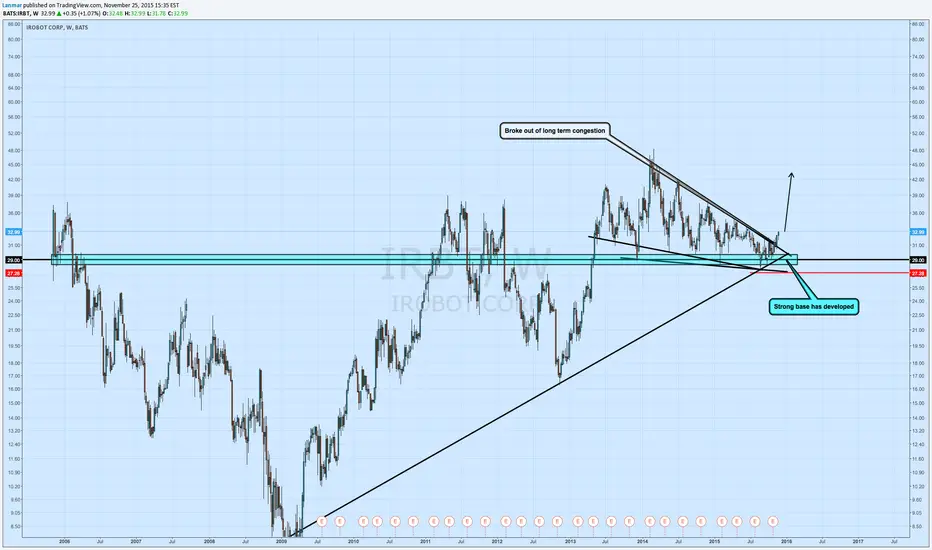Click the TradingView.com text in the header

[79, 5]
